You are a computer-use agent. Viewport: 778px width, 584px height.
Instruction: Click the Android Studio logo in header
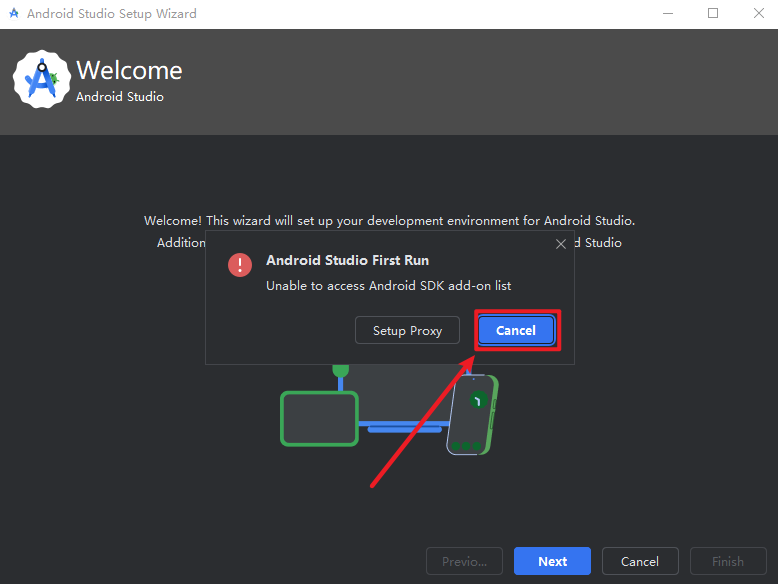pyautogui.click(x=42, y=79)
